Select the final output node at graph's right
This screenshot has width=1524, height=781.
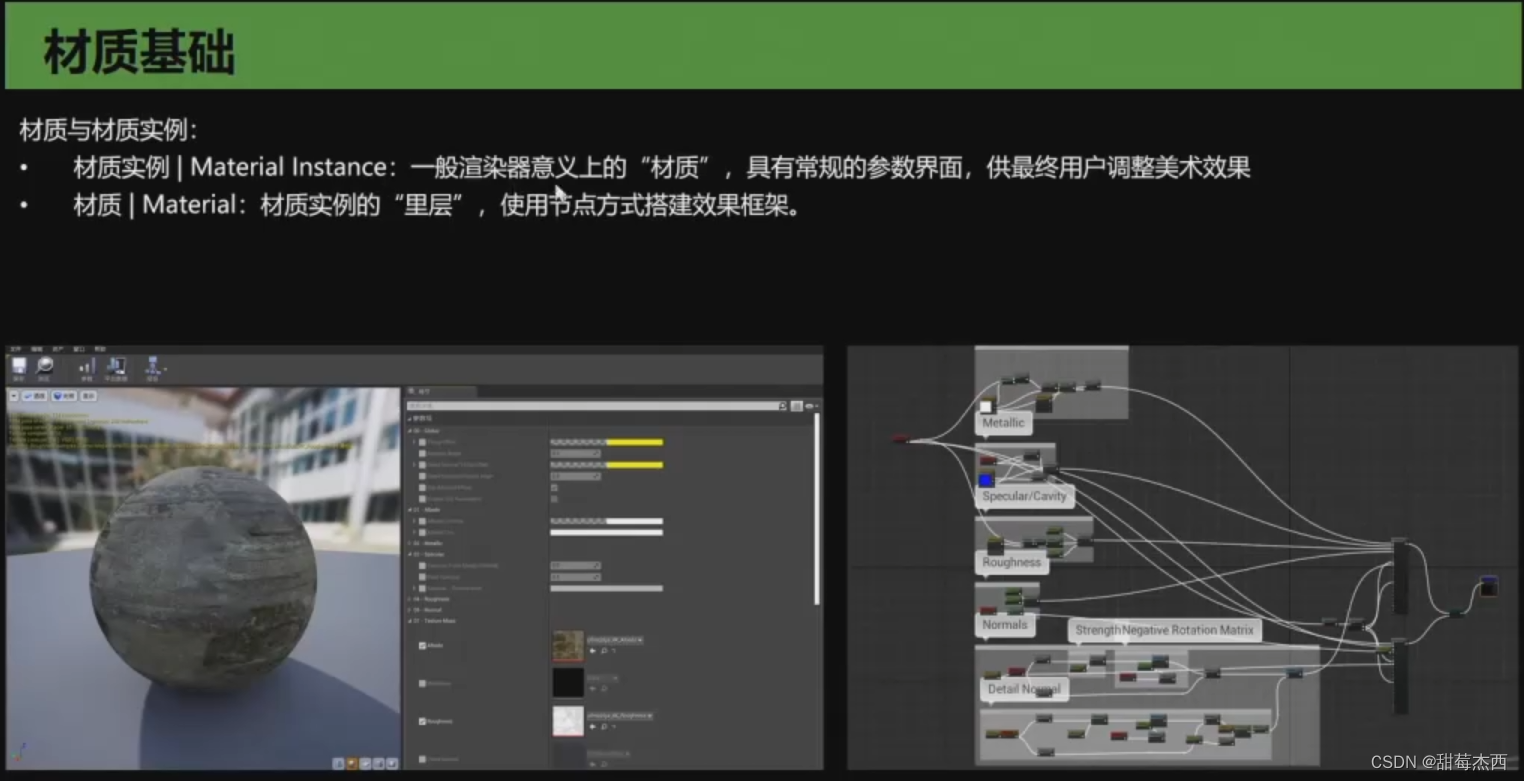click(1489, 586)
